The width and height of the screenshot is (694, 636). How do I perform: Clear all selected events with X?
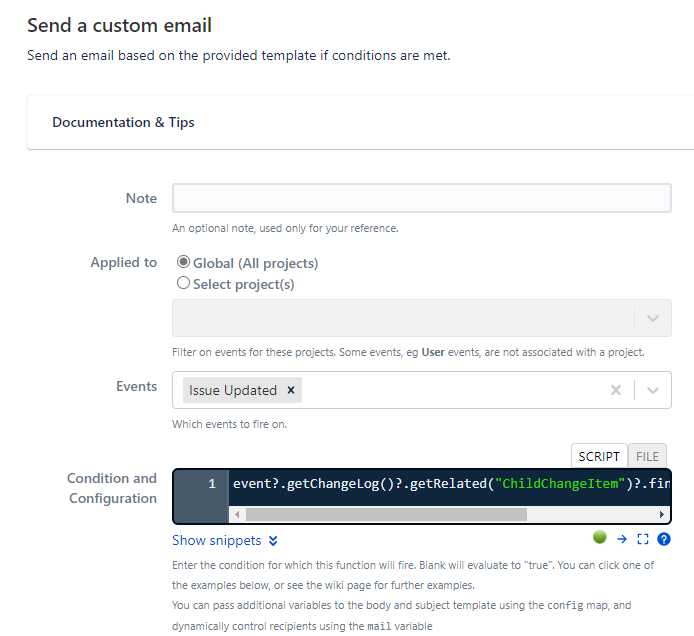tap(616, 390)
